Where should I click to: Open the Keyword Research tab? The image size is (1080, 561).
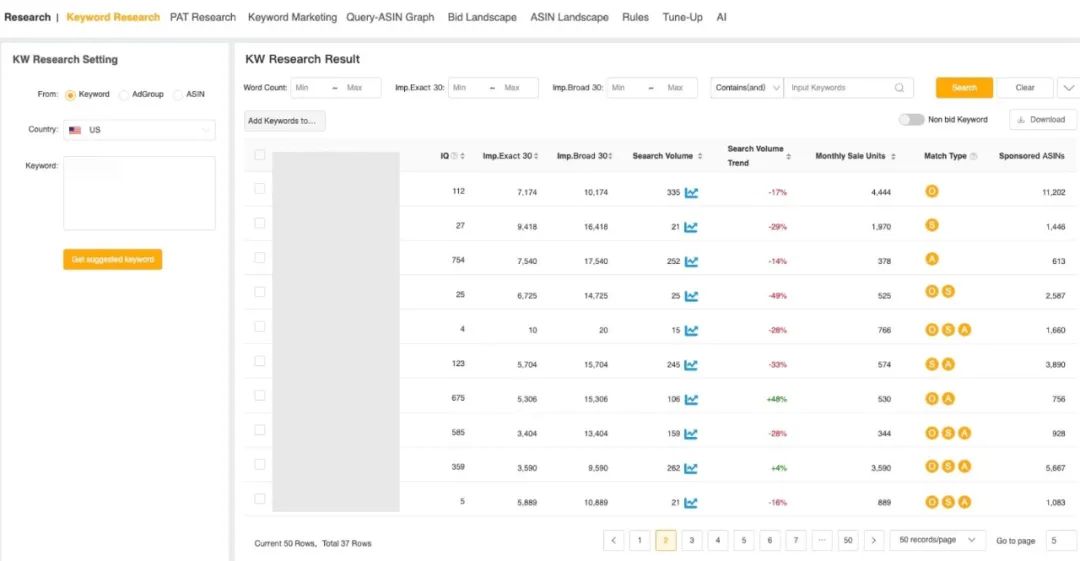coord(113,17)
